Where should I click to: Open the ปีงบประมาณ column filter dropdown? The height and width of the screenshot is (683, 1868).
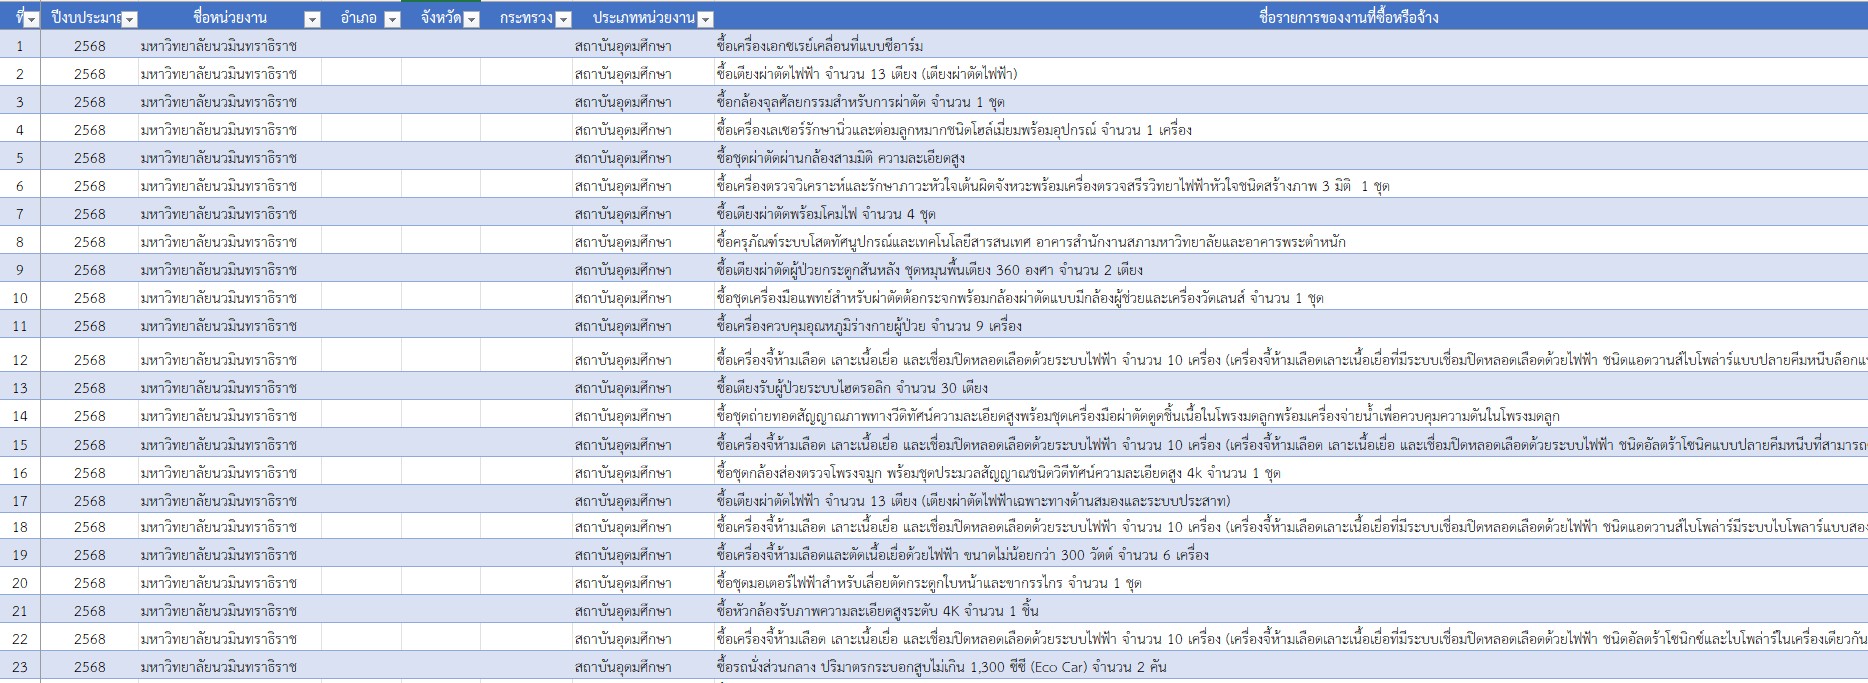click(x=129, y=19)
